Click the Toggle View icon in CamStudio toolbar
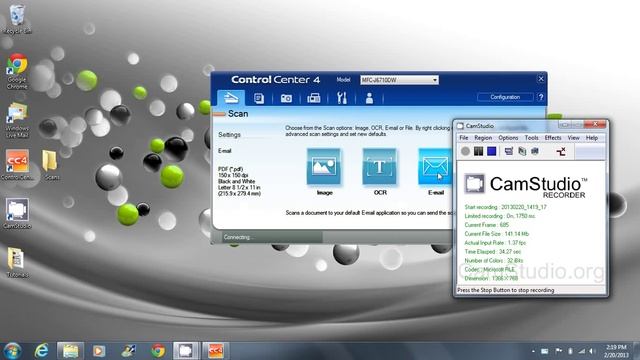 click(x=509, y=151)
